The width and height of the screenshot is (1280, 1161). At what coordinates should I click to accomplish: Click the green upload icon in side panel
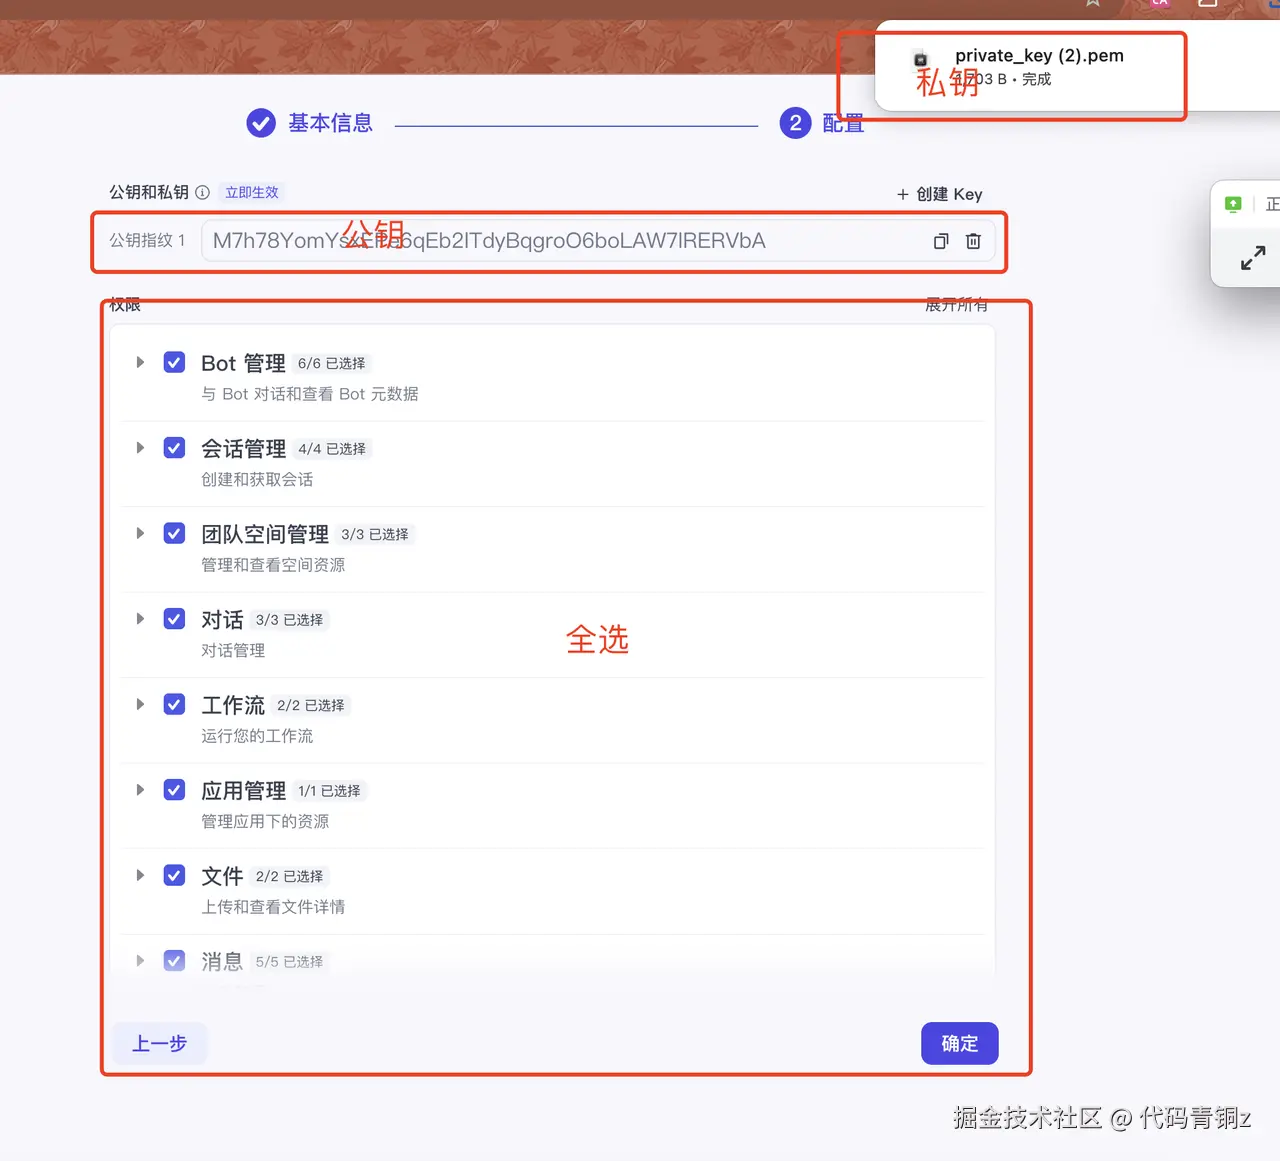[x=1233, y=204]
